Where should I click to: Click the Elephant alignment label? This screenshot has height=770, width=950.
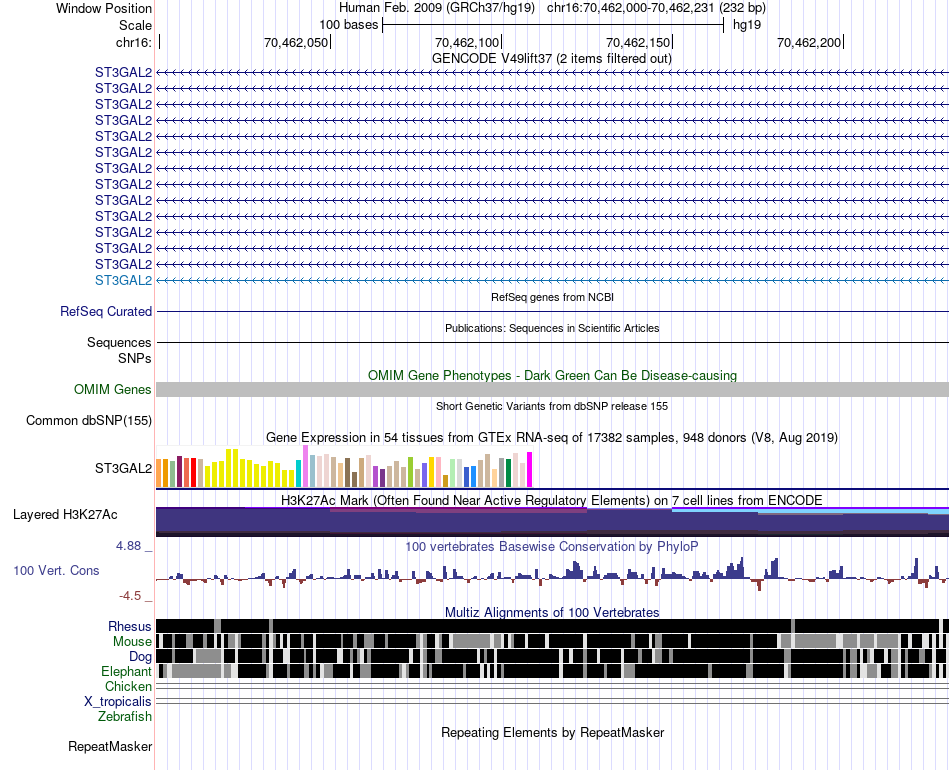(x=126, y=671)
